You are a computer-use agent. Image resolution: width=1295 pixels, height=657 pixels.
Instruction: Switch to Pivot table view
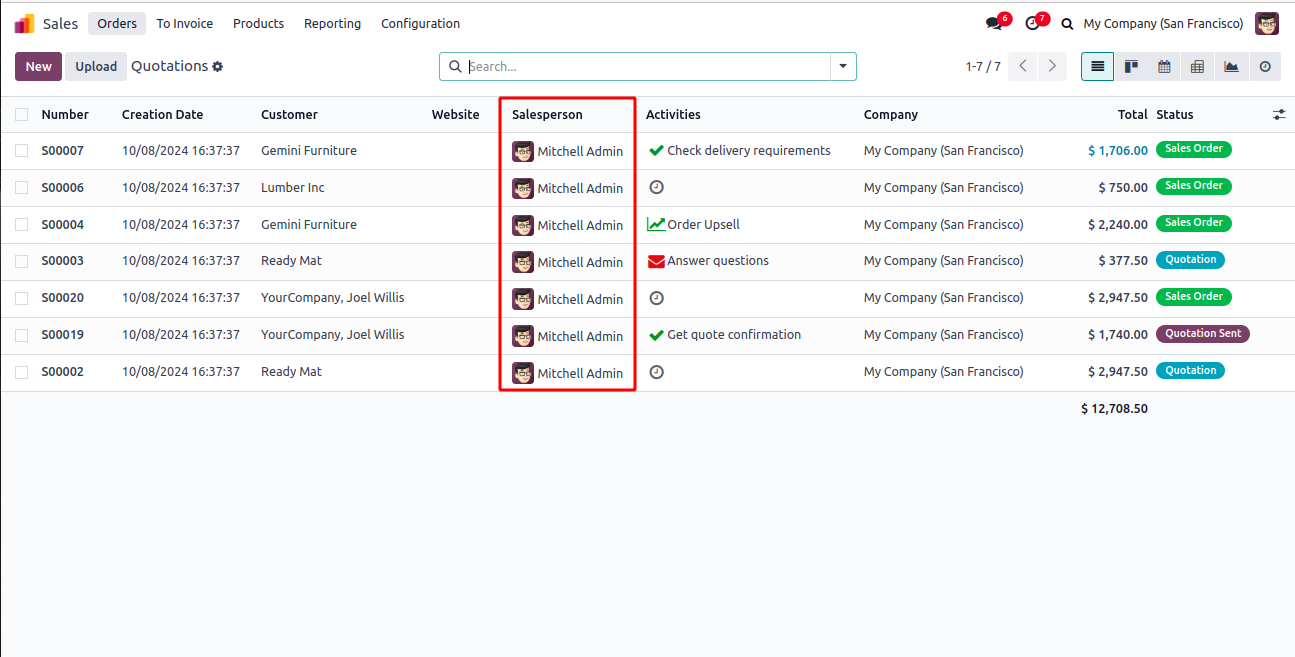click(1197, 67)
